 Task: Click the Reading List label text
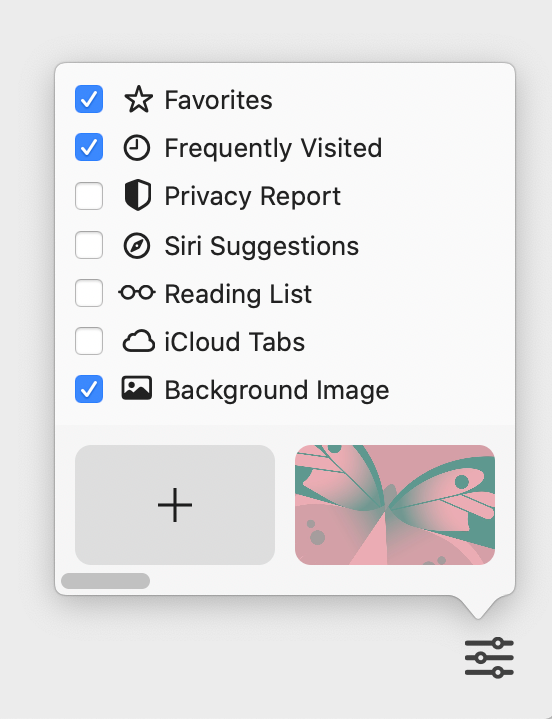(238, 294)
